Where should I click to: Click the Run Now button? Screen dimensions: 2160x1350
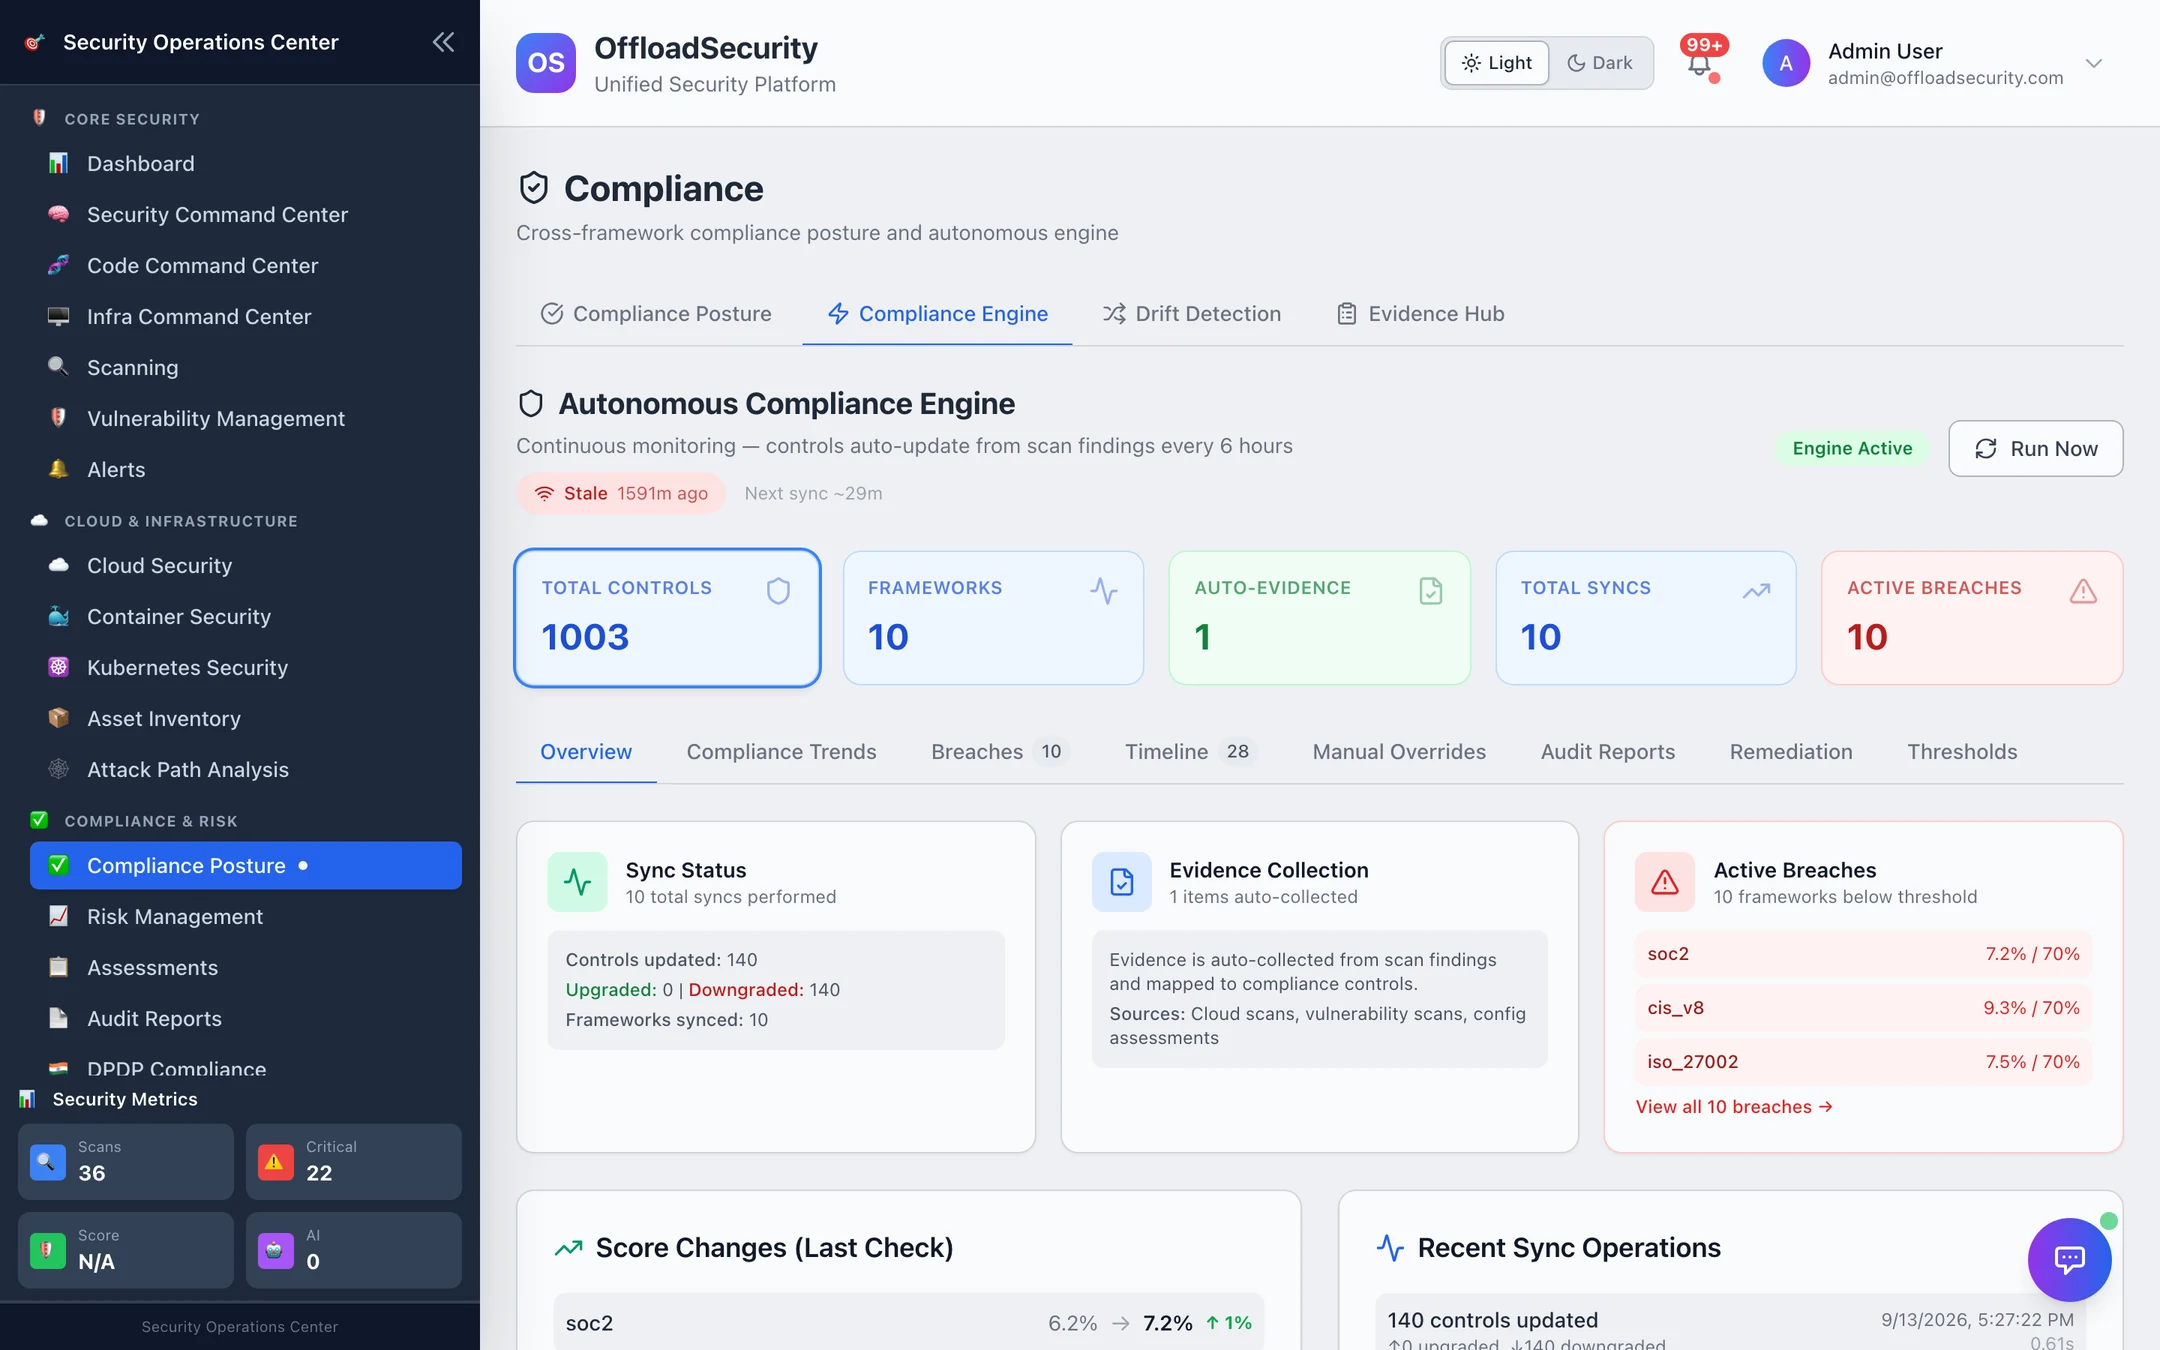coord(2035,449)
